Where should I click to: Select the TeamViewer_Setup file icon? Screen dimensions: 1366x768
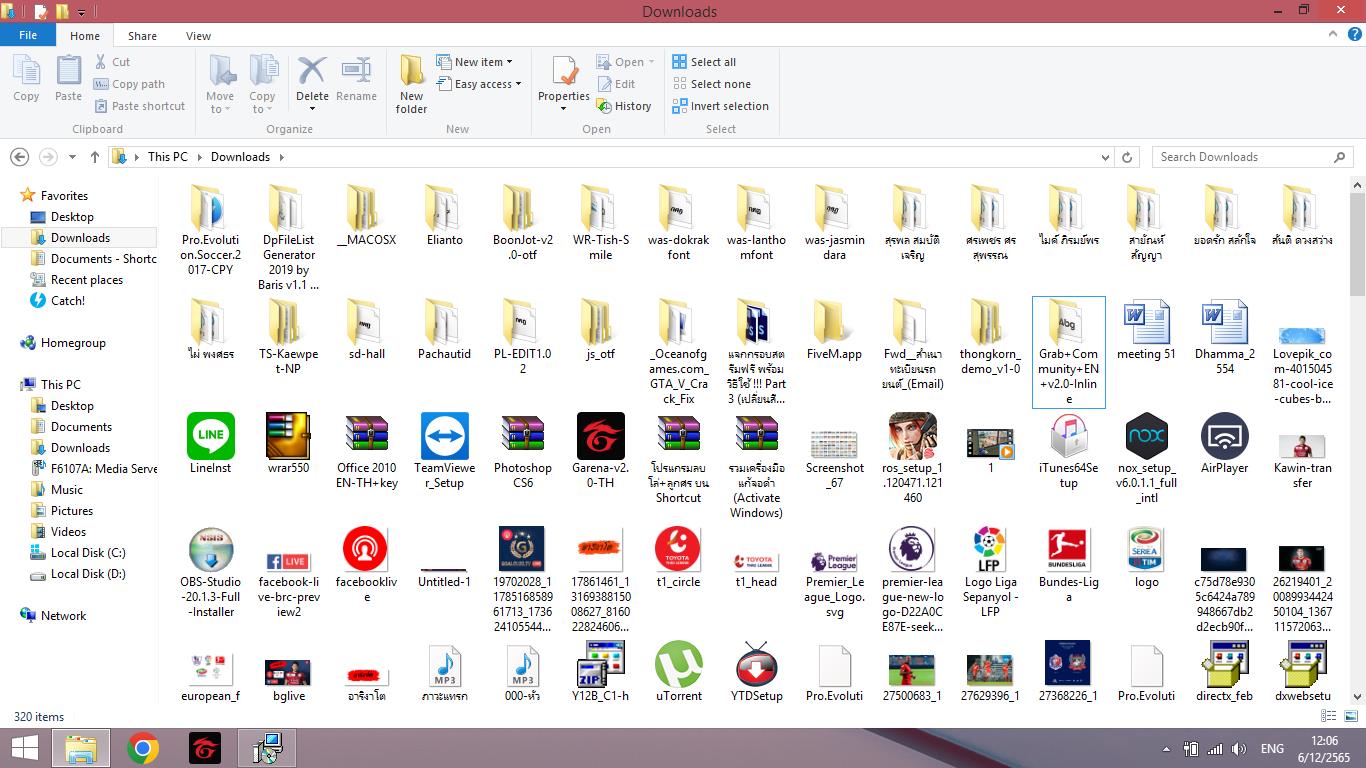[x=444, y=437]
